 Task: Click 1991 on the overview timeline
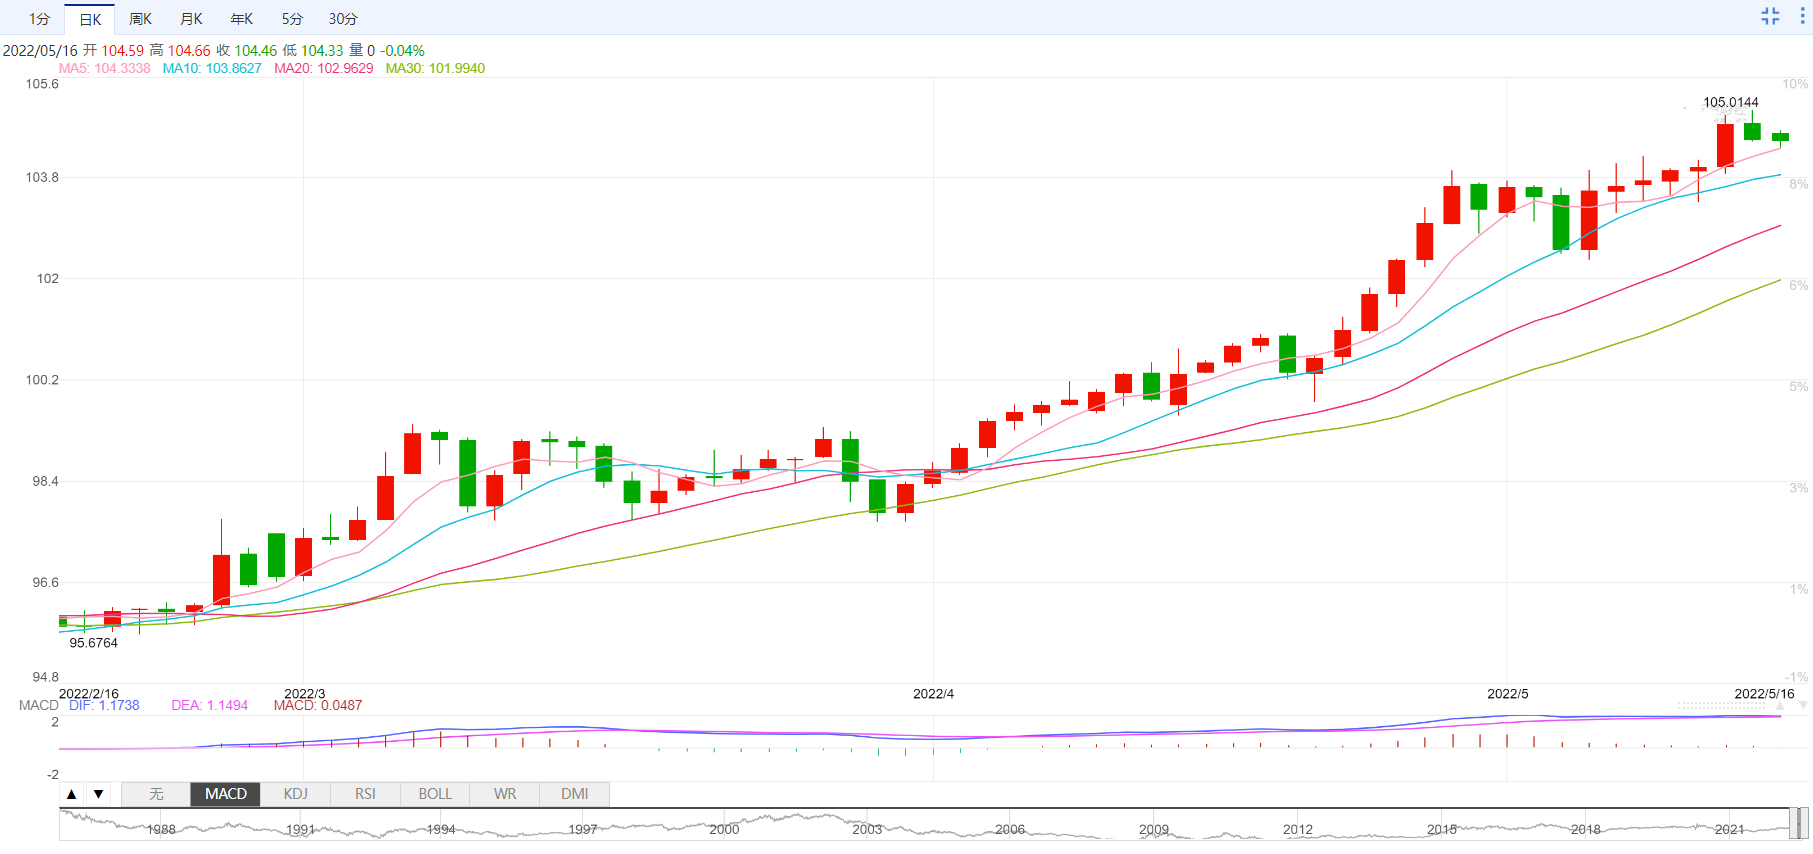point(300,830)
